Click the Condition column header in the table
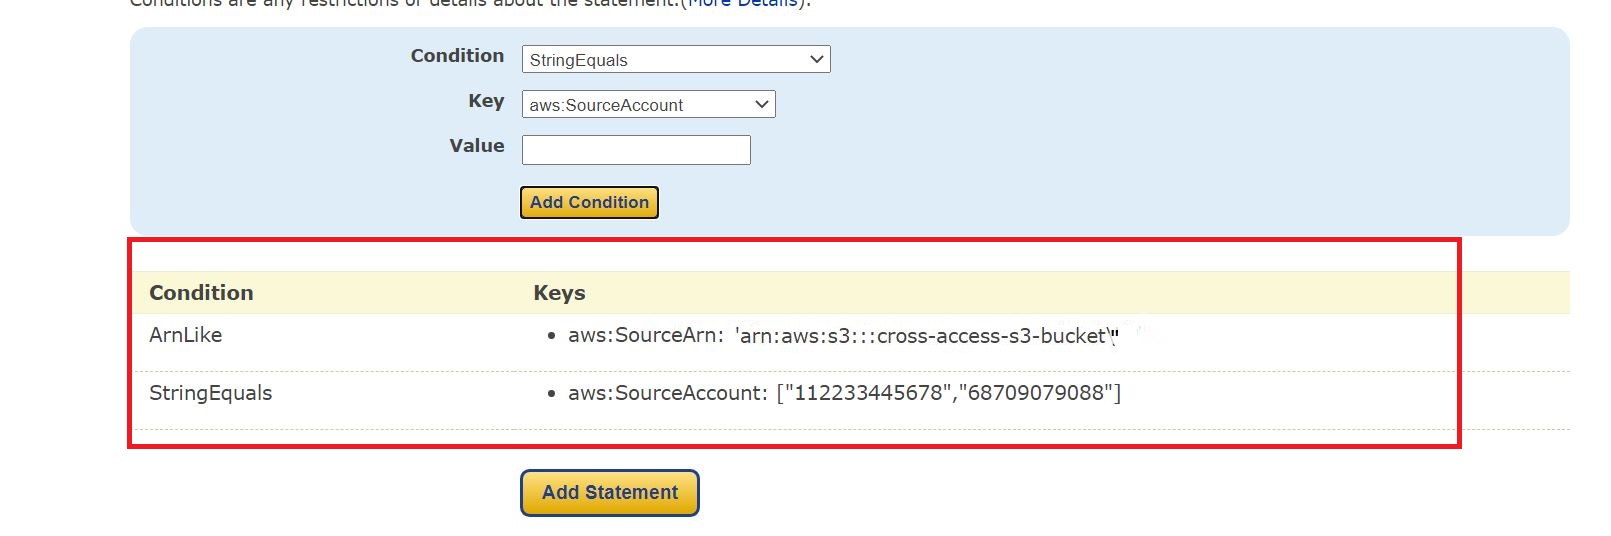The height and width of the screenshot is (536, 1611). [x=201, y=293]
